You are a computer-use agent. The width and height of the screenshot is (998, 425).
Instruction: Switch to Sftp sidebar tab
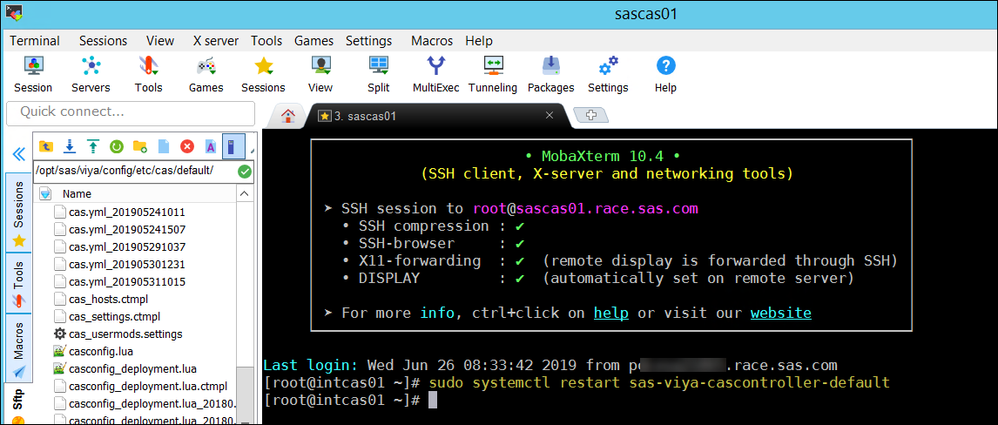(x=18, y=403)
